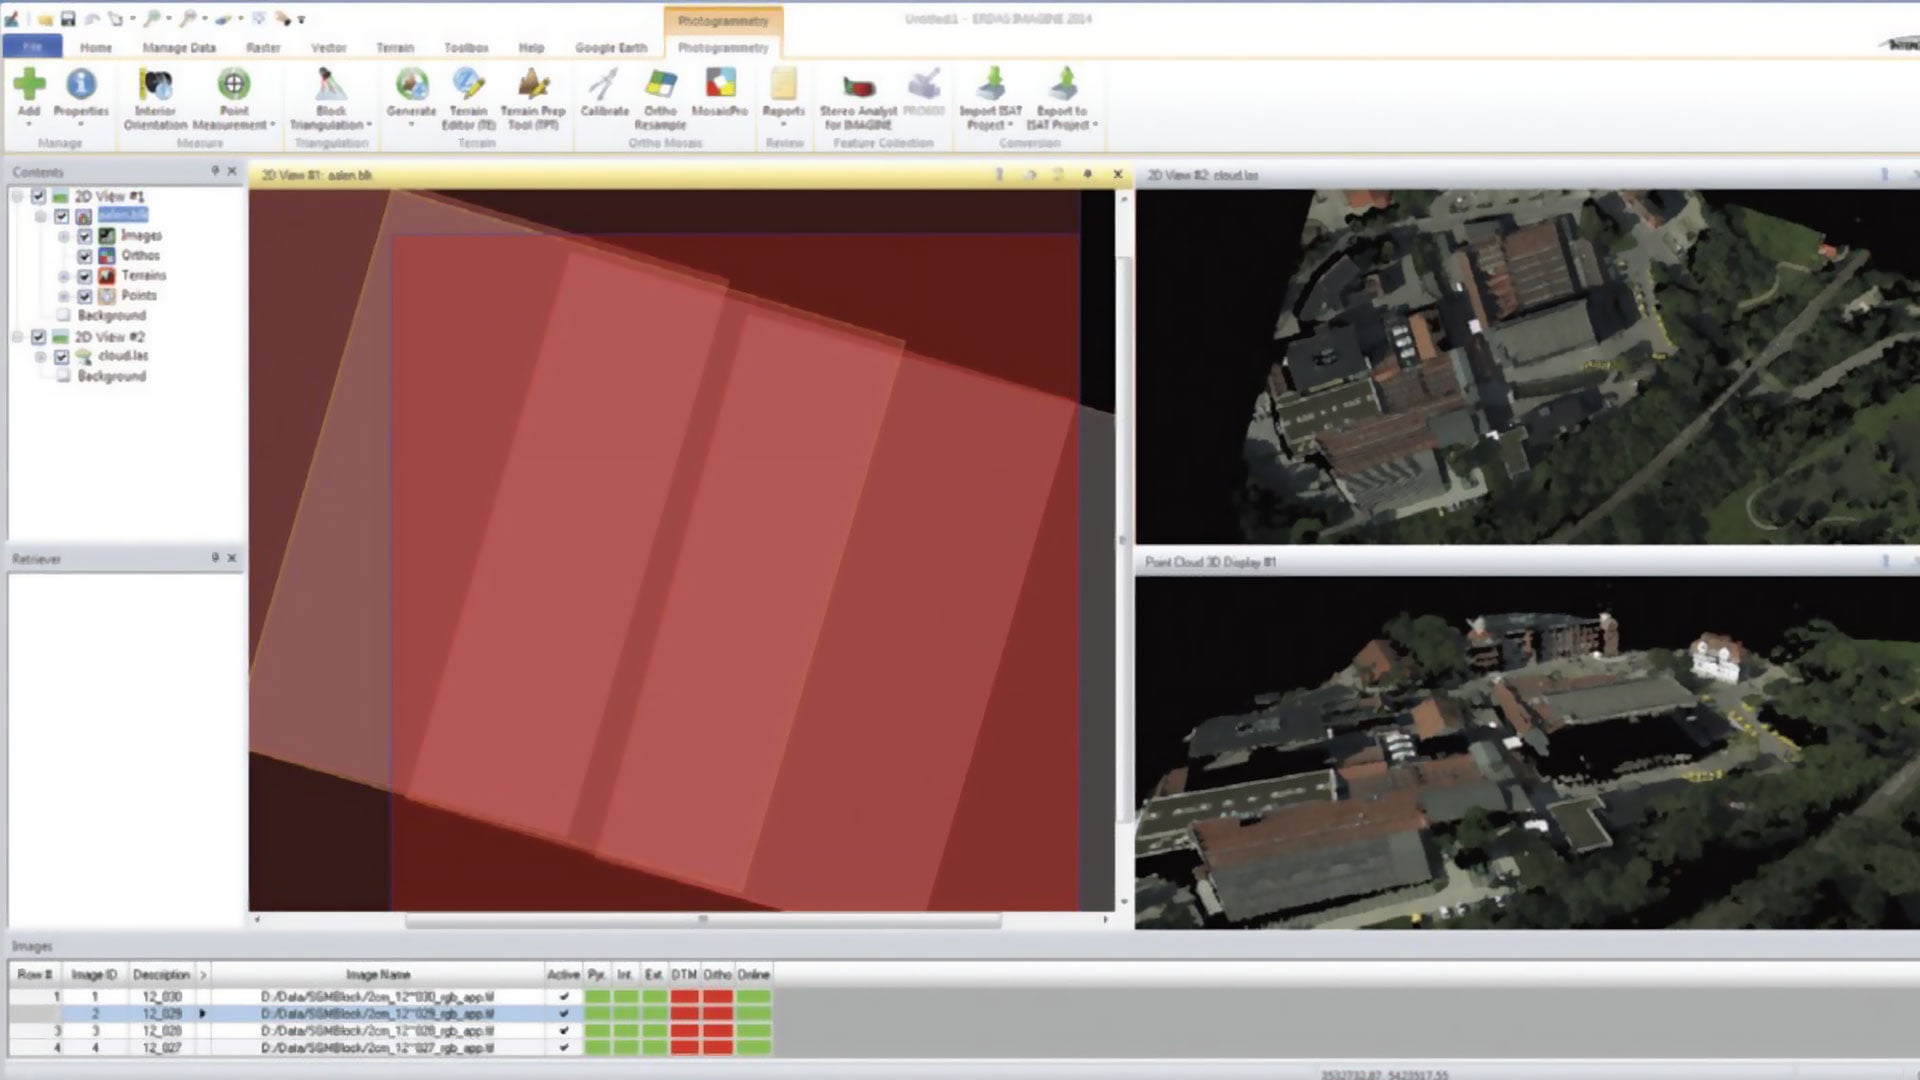Launch Stereo Analyst for IMAGINE
The image size is (1920, 1080).
point(857,86)
